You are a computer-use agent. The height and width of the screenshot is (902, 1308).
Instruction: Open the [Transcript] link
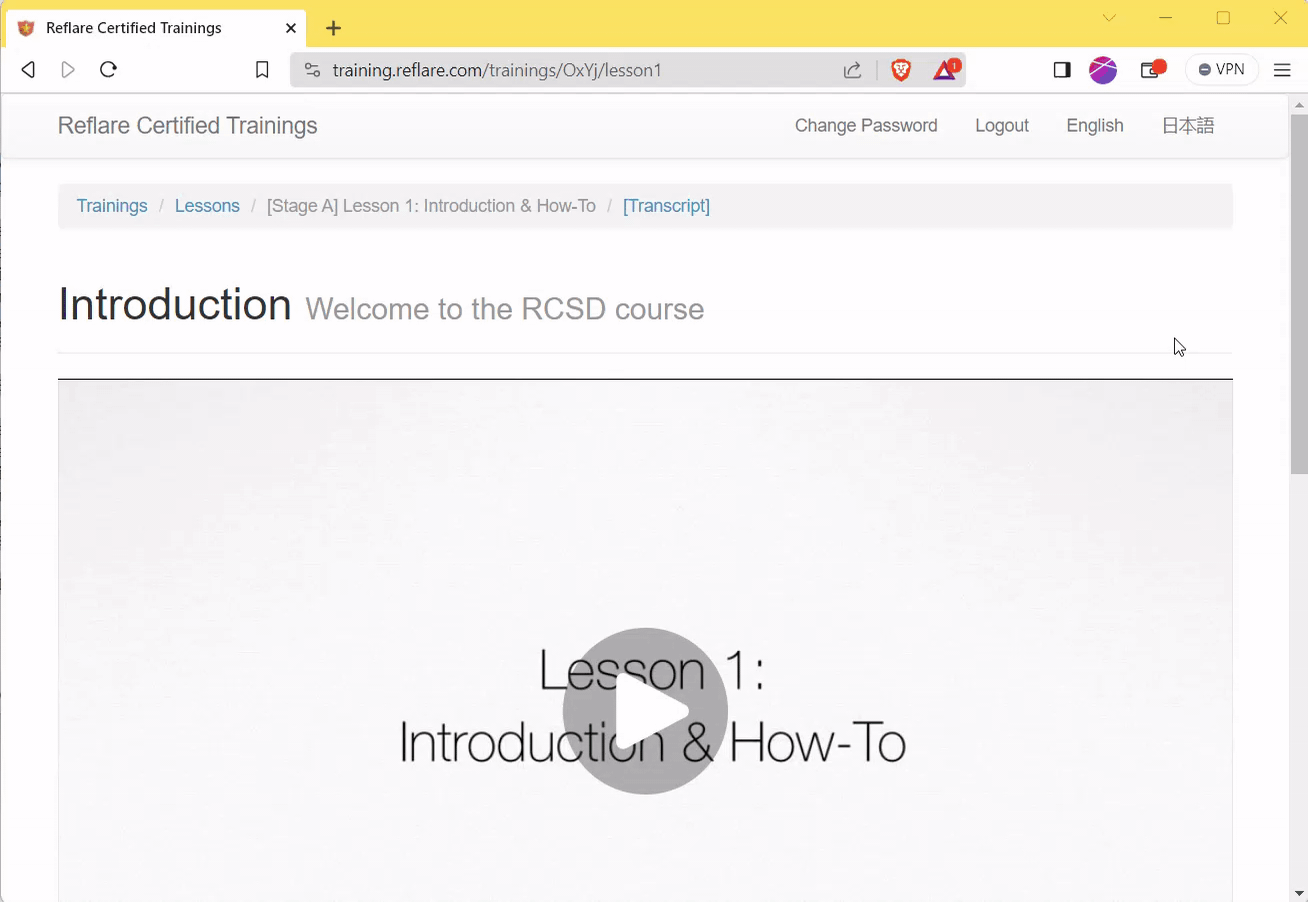(x=666, y=206)
